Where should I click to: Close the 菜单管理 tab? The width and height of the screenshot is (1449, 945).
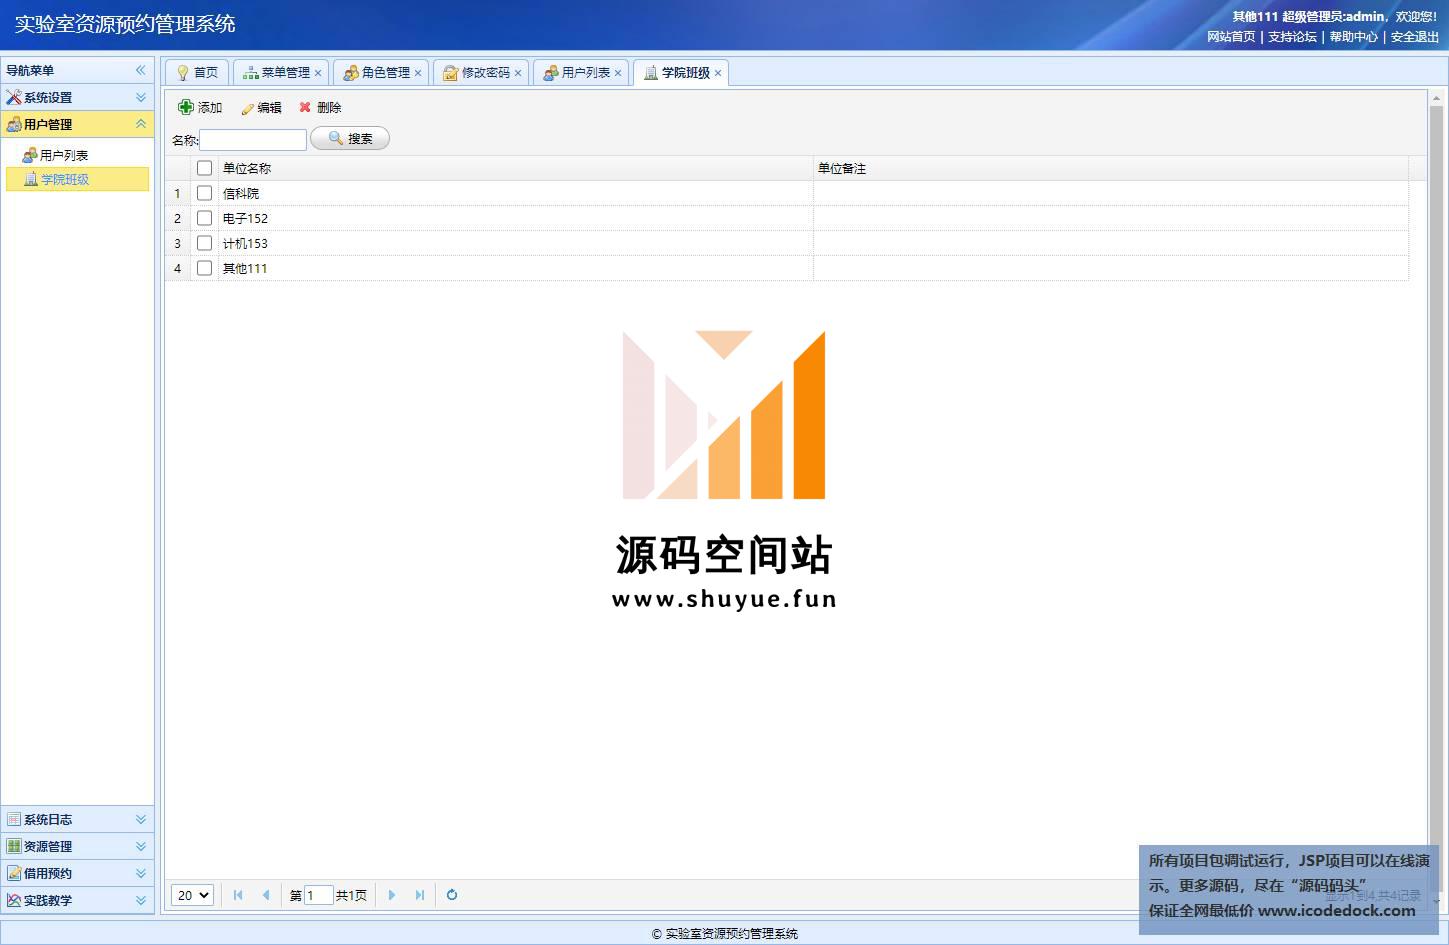(318, 73)
